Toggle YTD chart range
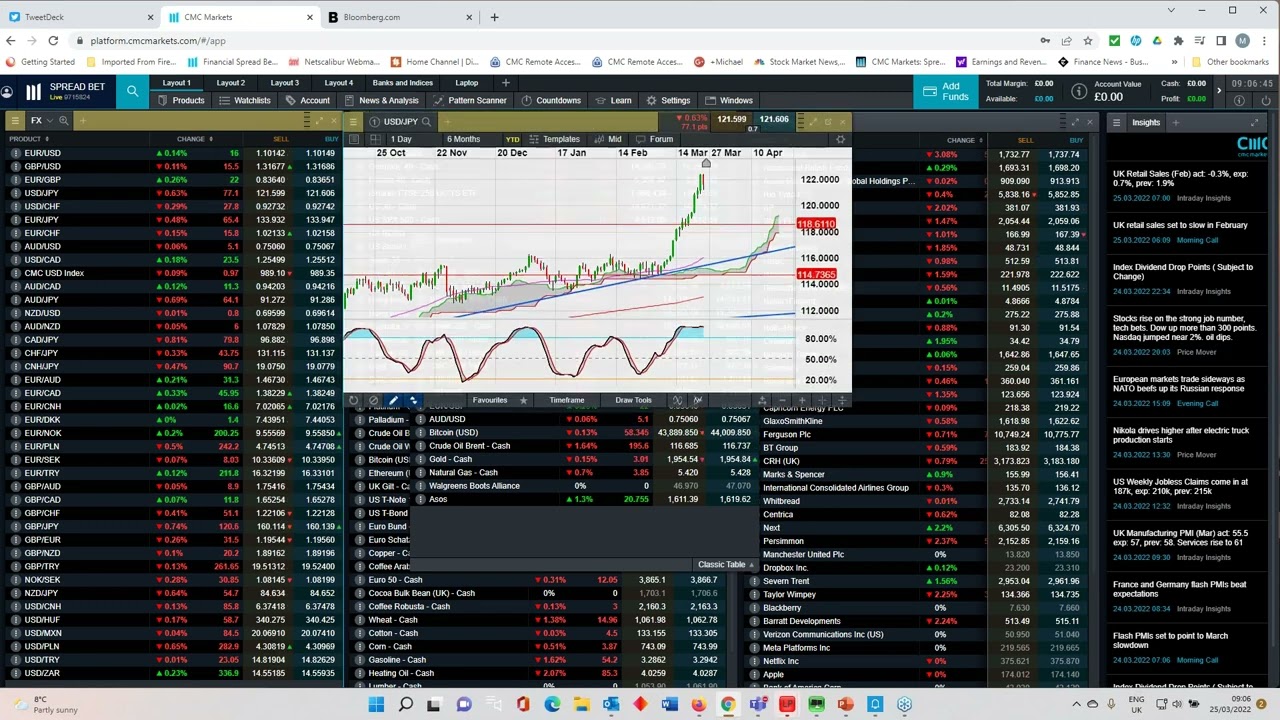 (512, 139)
